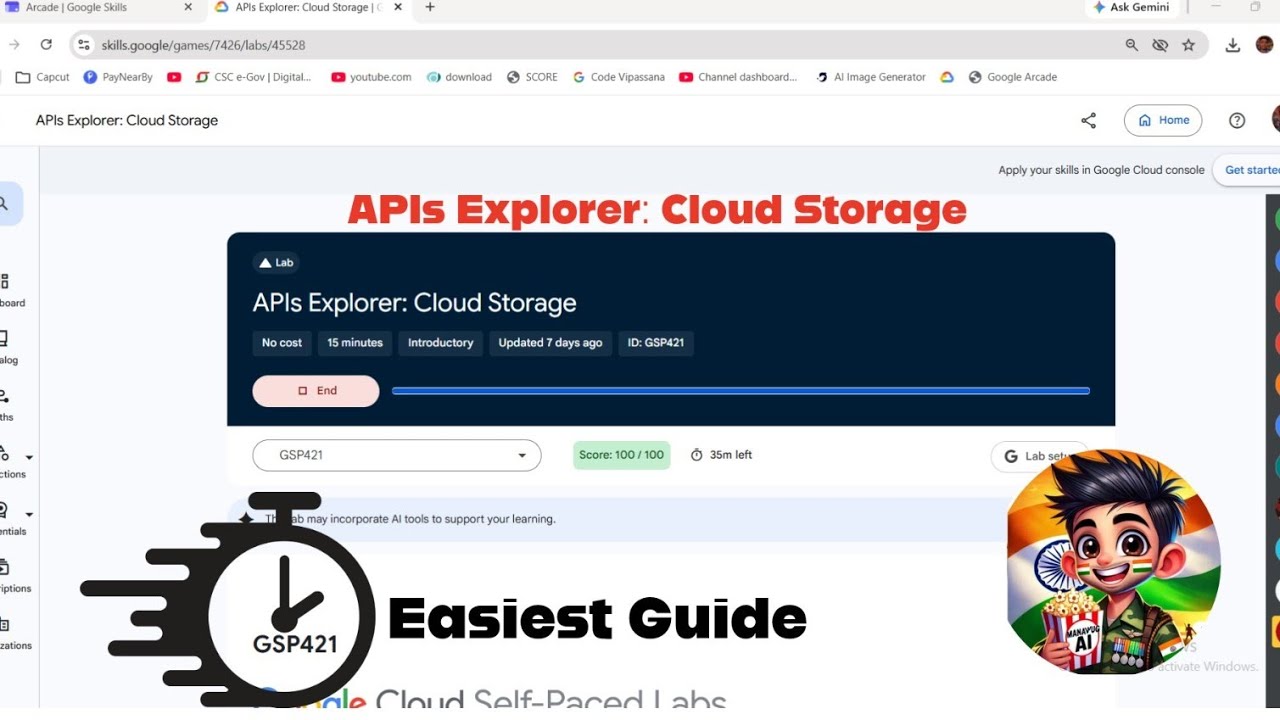This screenshot has height=720, width=1280.
Task: Open the site information icon
Action: click(84, 45)
